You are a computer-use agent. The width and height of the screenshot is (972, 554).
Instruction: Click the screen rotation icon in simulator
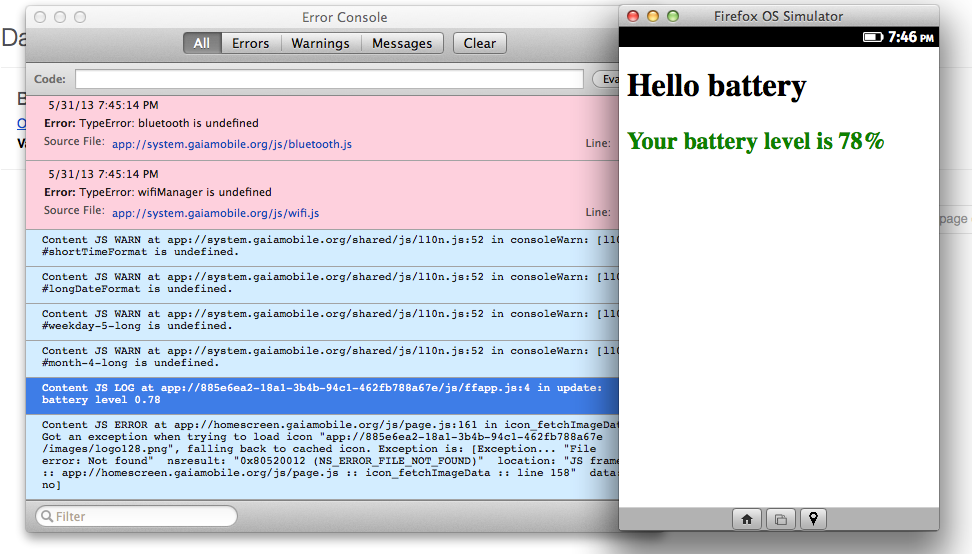point(780,518)
